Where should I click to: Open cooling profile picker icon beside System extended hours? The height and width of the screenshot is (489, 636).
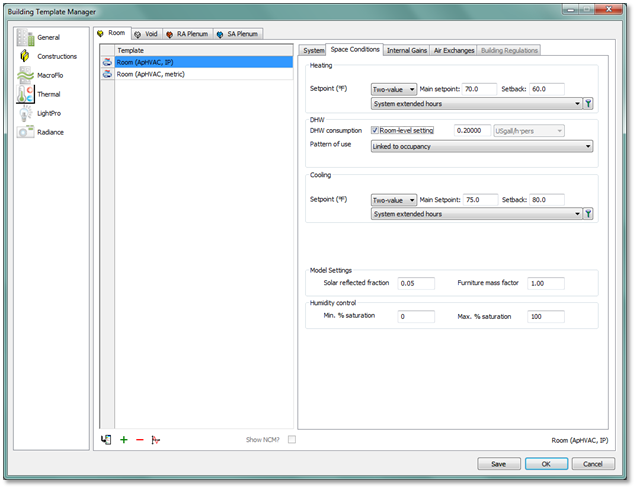(x=588, y=213)
